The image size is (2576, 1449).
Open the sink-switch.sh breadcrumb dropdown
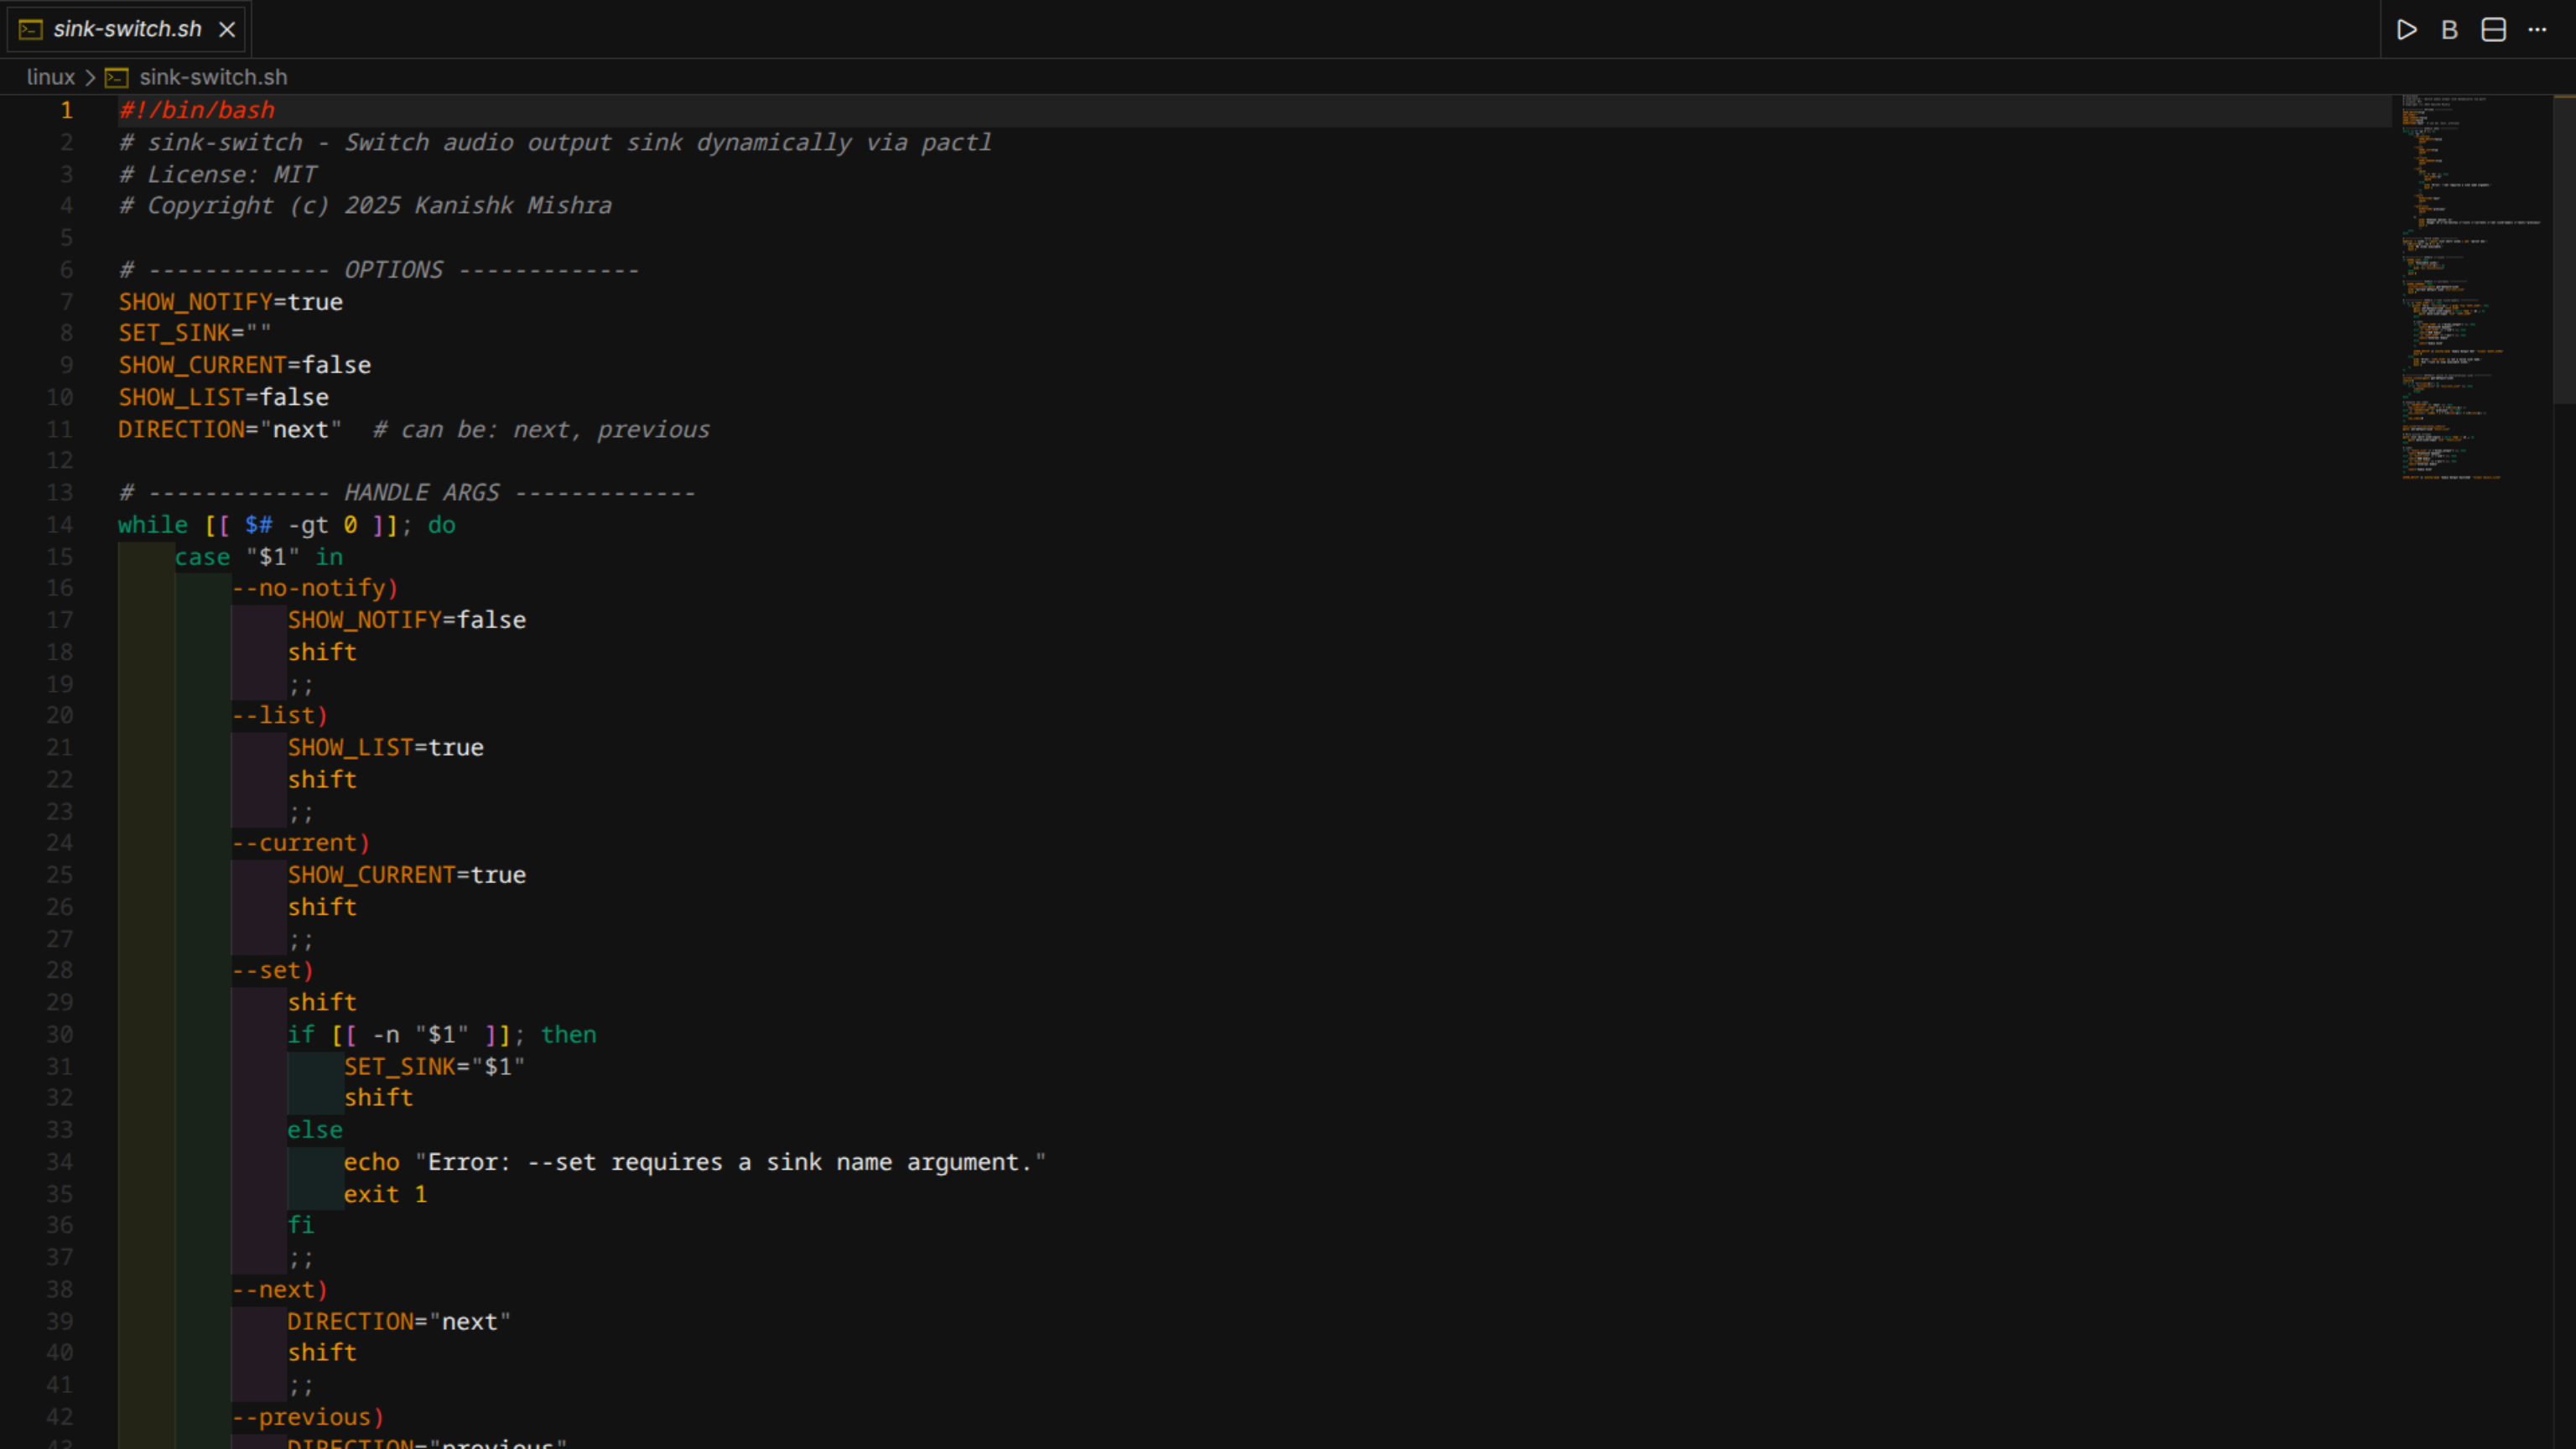point(213,77)
